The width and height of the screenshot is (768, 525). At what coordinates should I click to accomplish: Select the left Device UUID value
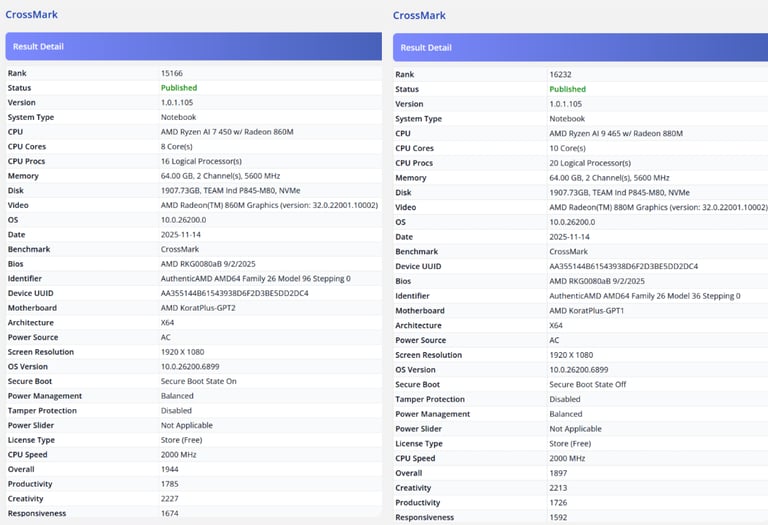234,293
